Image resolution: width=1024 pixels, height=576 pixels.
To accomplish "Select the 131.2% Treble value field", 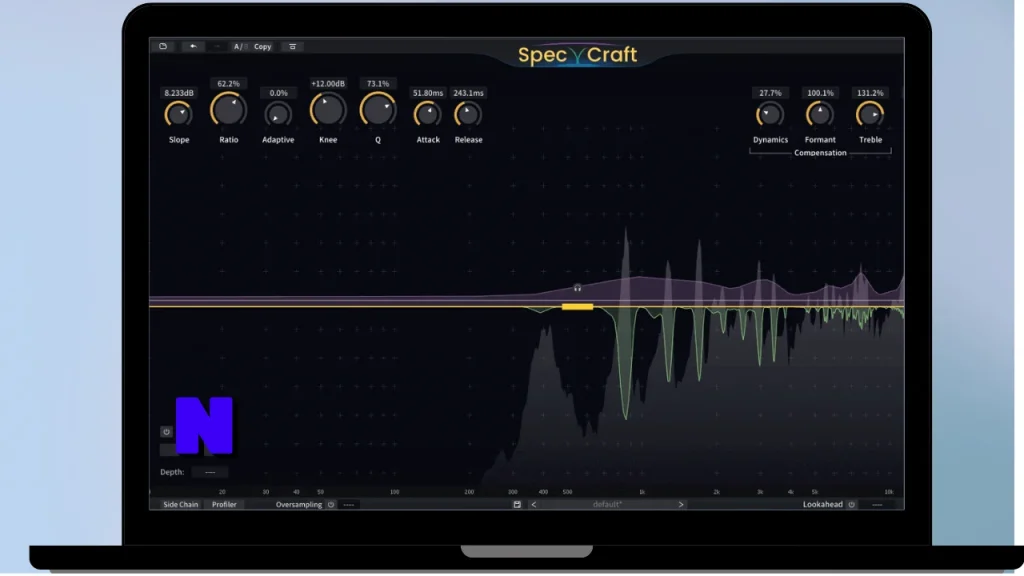I will pyautogui.click(x=870, y=93).
